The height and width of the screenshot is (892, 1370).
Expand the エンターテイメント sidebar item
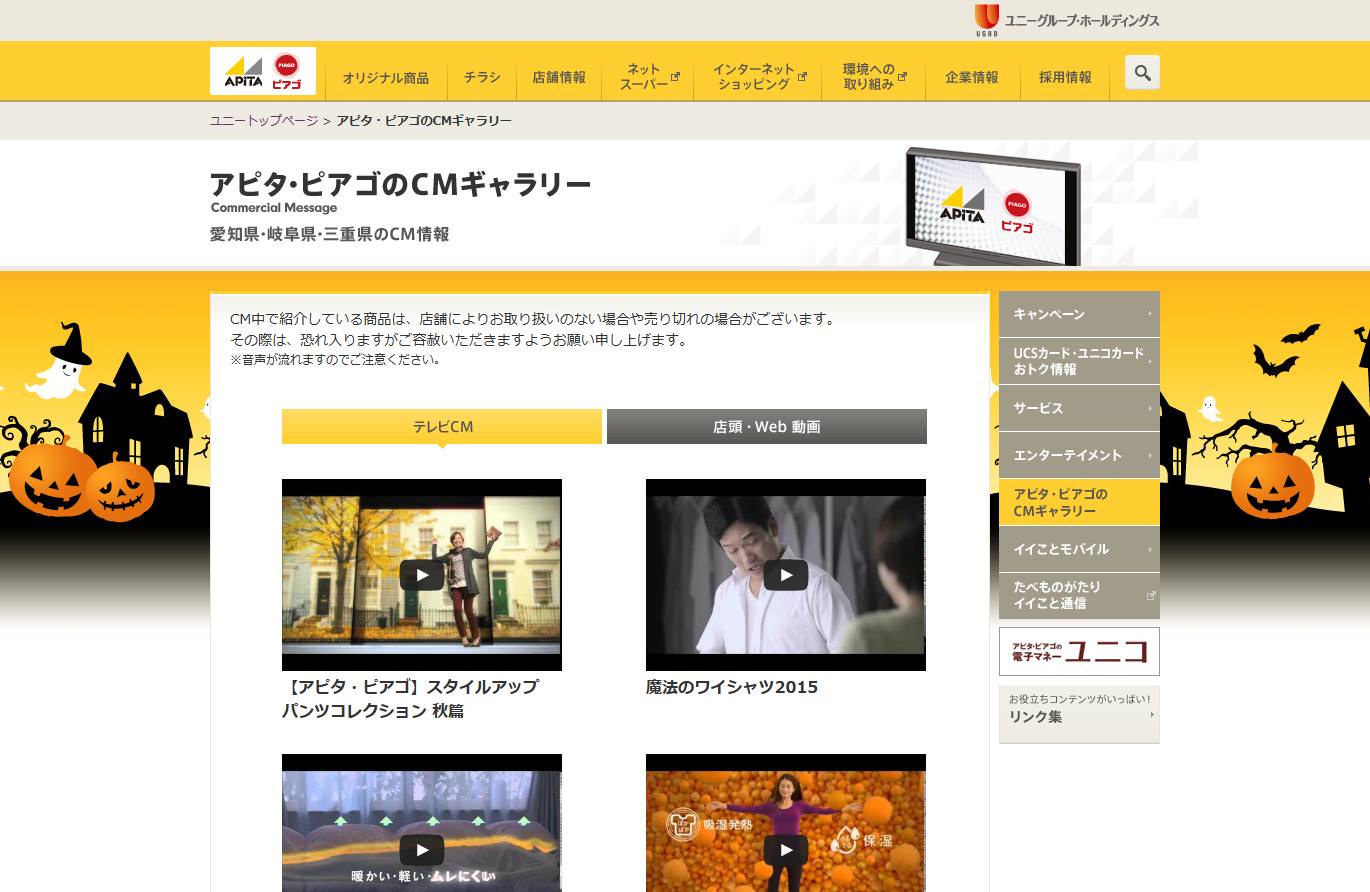coord(1079,455)
